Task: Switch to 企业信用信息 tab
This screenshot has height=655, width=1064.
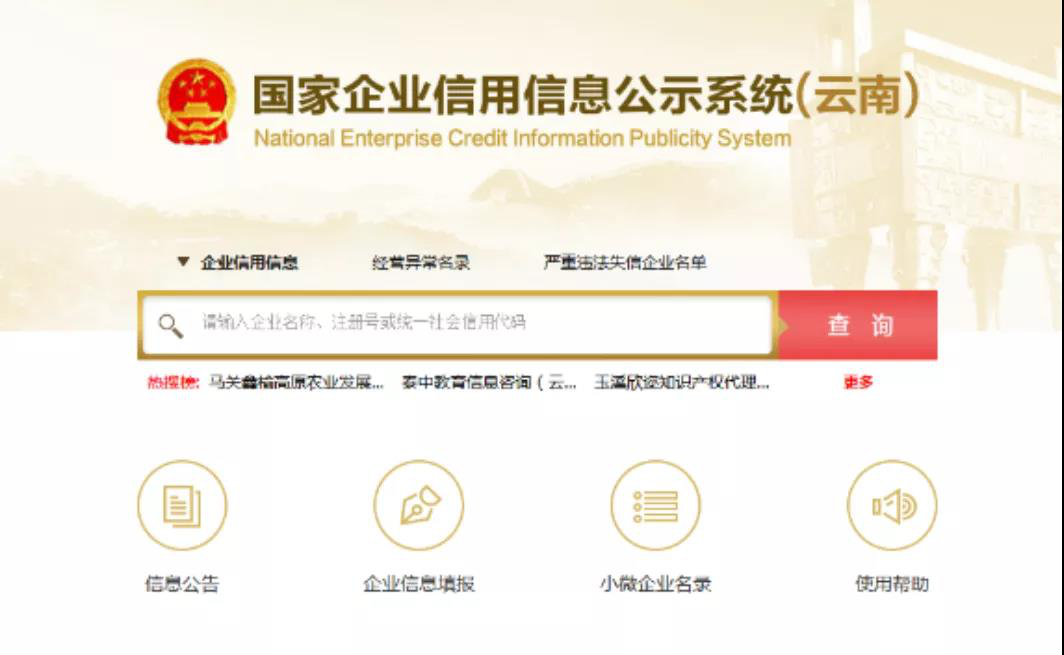Action: coord(249,263)
